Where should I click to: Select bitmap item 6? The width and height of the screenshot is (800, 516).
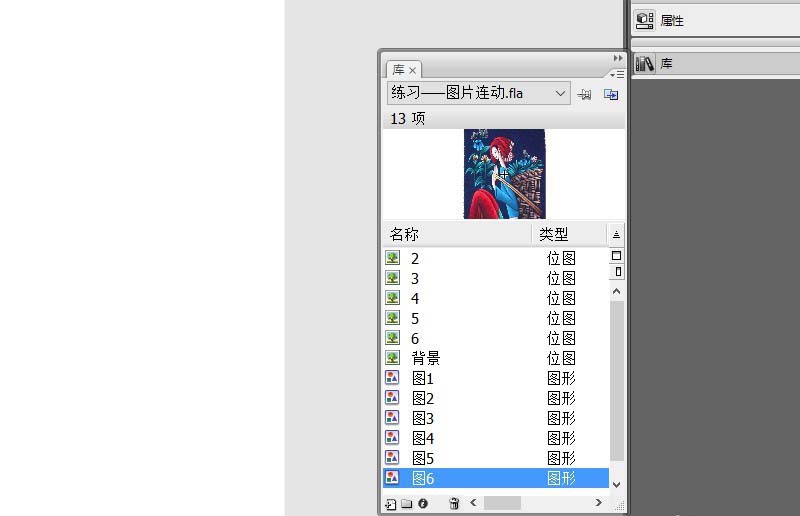pos(495,338)
